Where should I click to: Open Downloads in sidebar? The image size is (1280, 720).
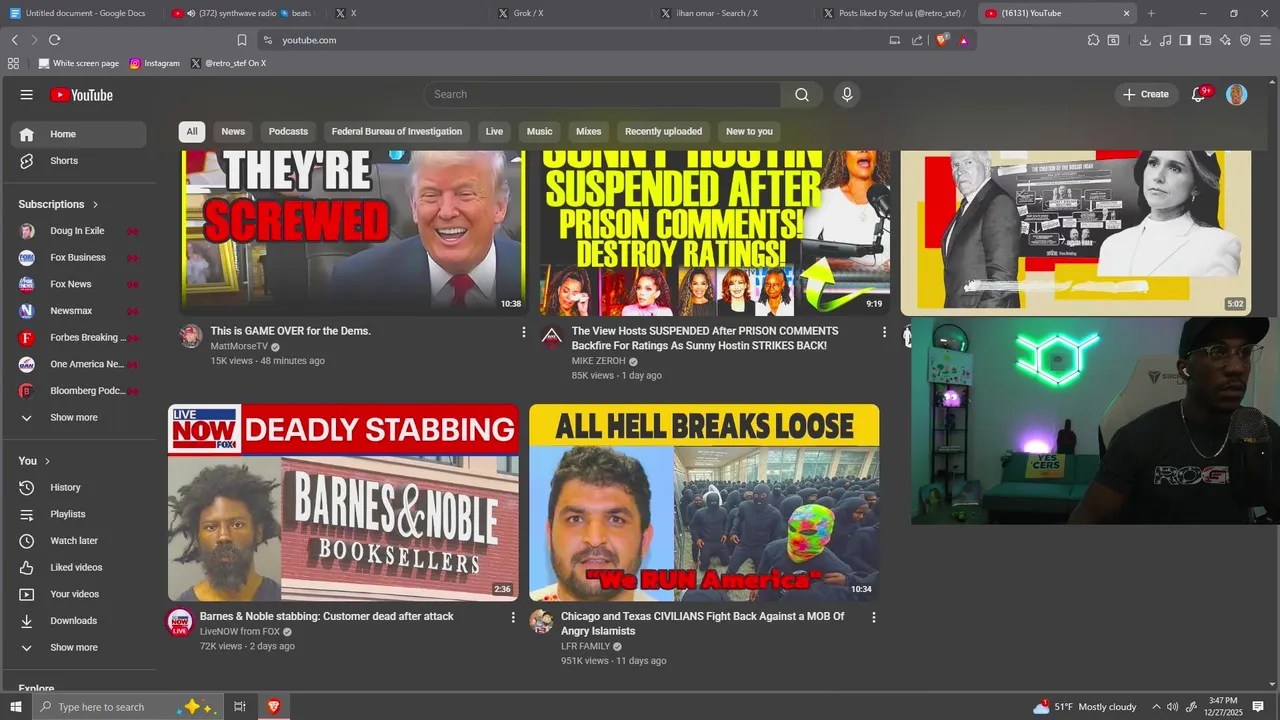[78, 621]
